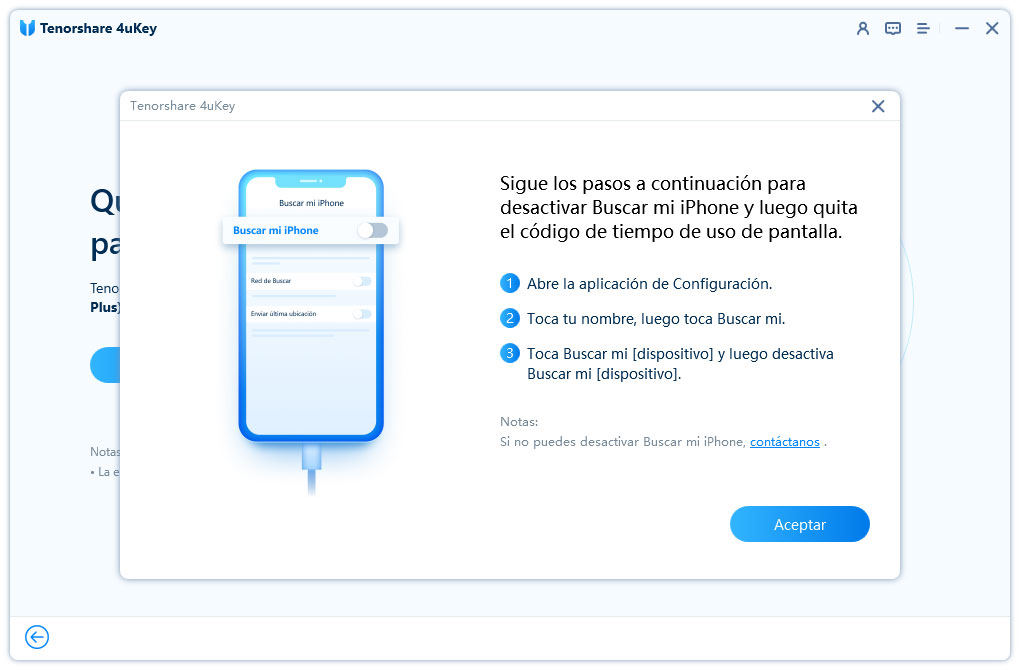Minimize the 4uKey main window

(x=962, y=28)
